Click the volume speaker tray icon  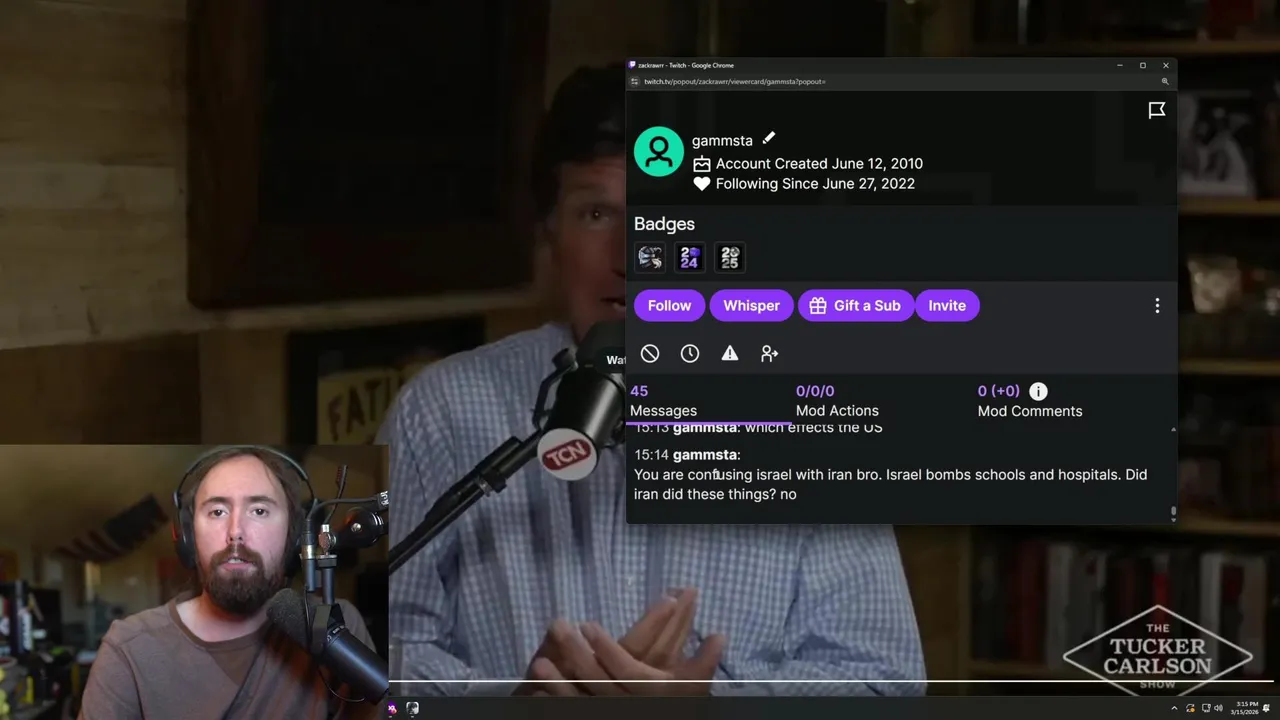tap(1219, 709)
